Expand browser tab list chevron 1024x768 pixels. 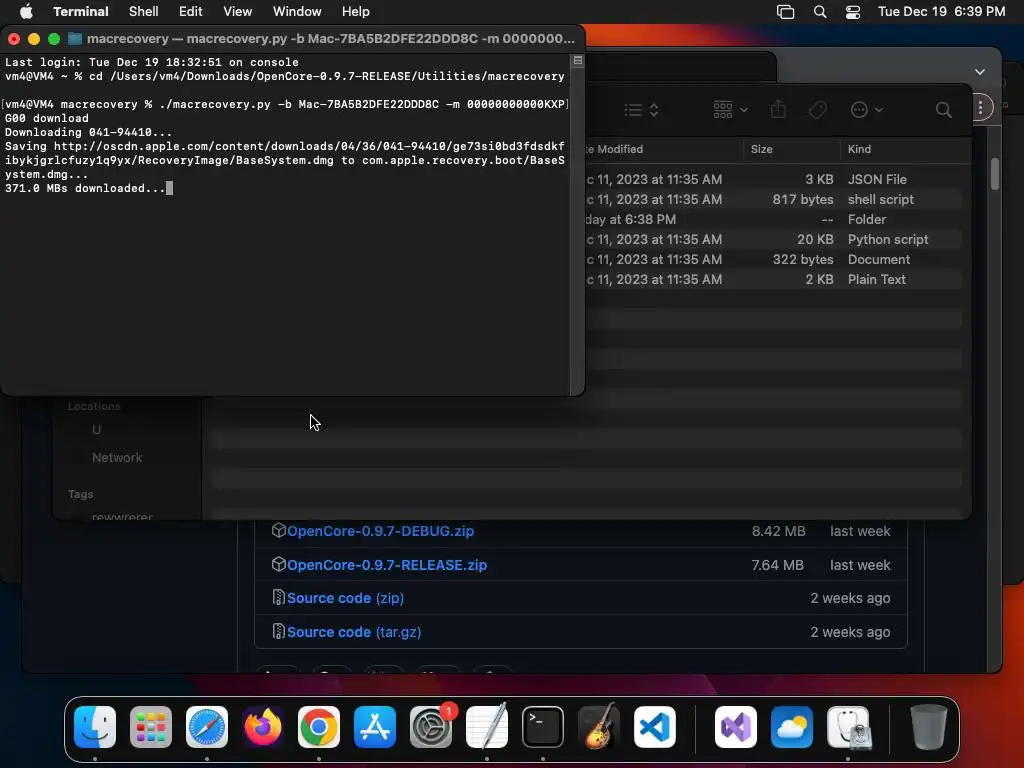click(980, 72)
